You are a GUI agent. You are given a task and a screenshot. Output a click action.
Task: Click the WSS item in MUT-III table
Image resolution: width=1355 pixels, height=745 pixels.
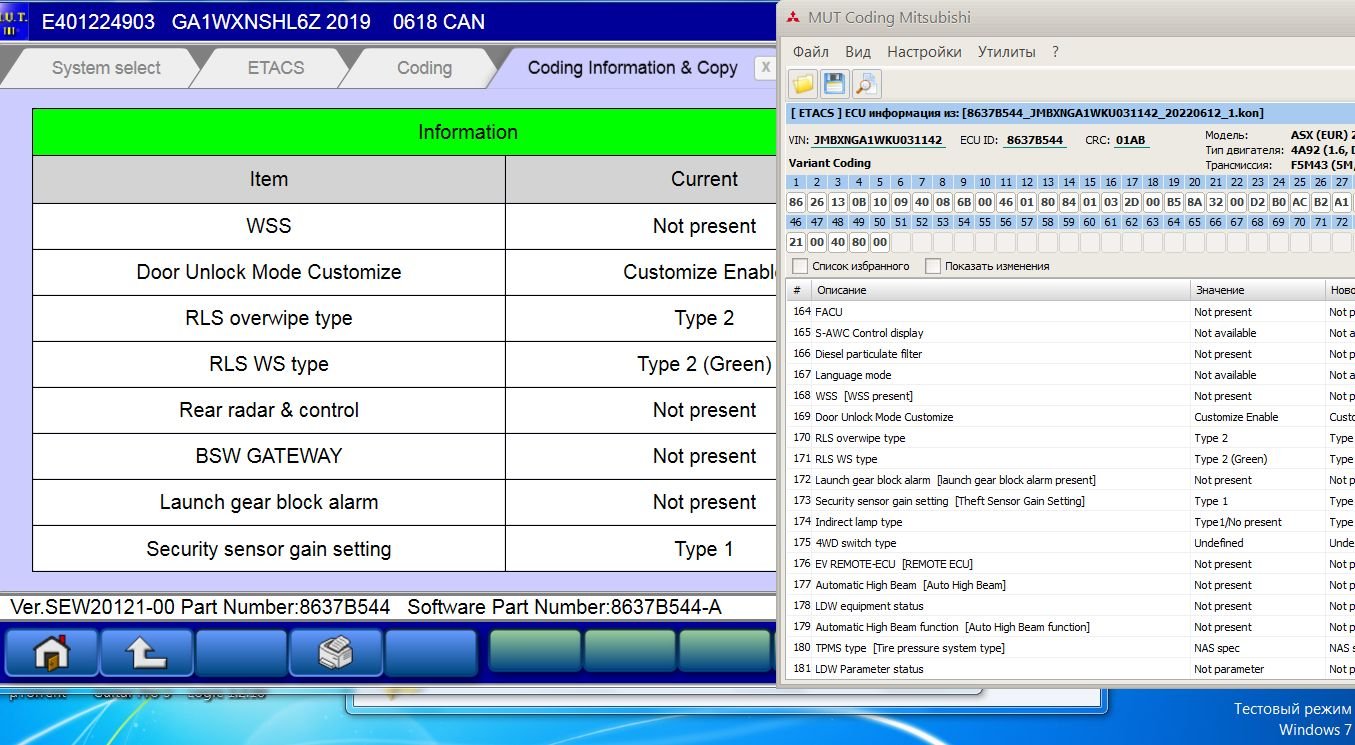click(x=269, y=226)
